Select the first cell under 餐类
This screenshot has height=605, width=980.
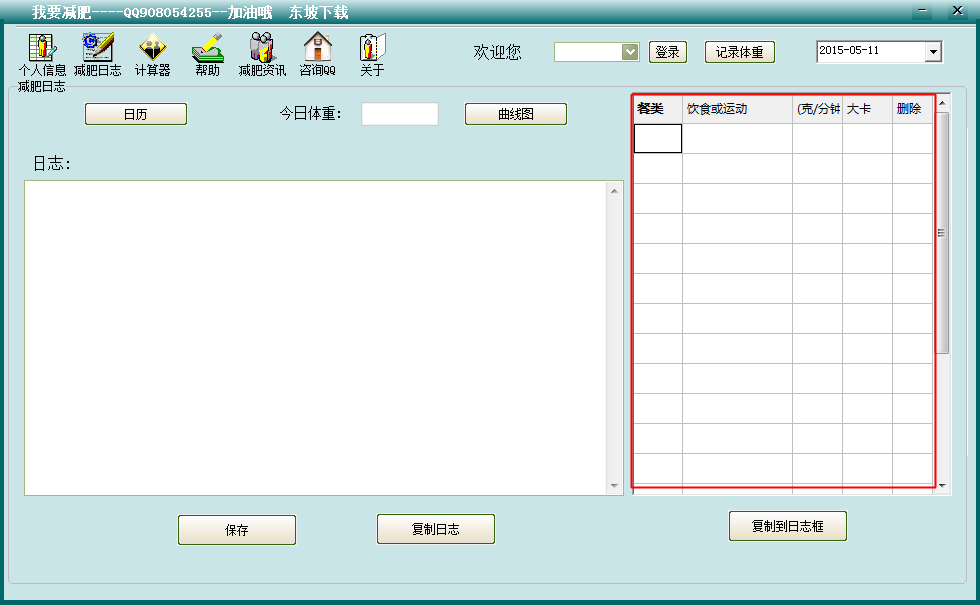point(658,138)
